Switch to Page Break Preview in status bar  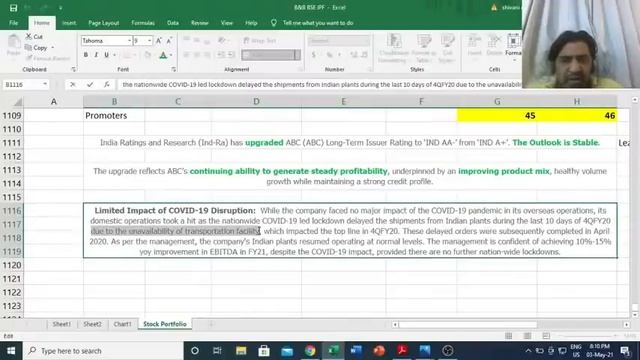(546, 336)
